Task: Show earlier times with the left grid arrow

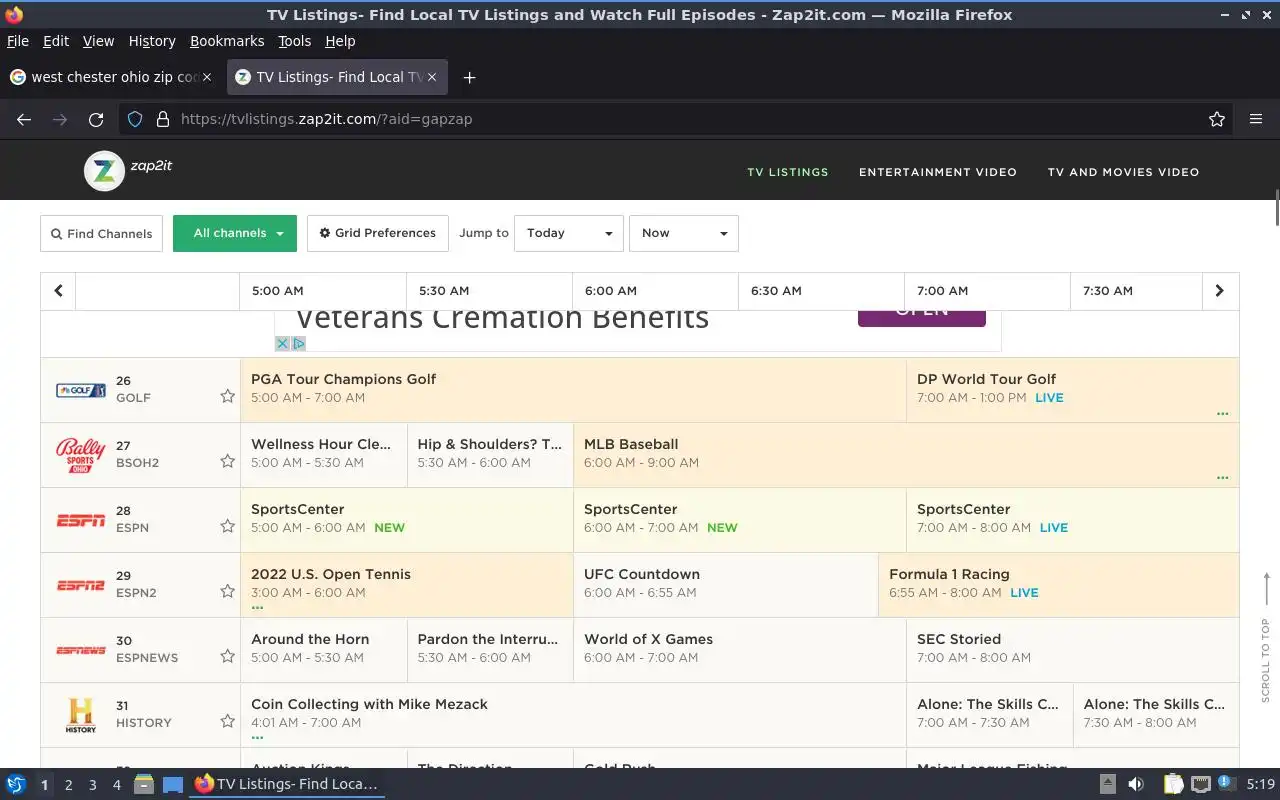Action: pyautogui.click(x=58, y=291)
